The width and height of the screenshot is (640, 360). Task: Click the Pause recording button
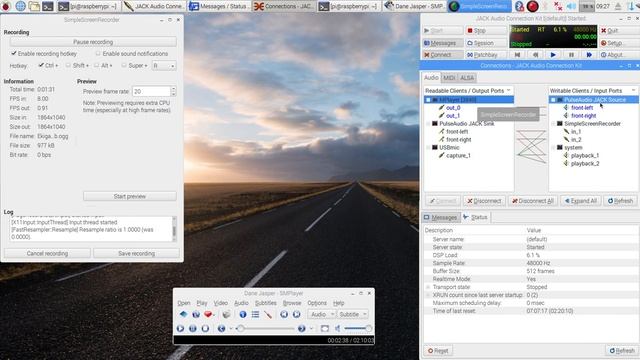93,42
